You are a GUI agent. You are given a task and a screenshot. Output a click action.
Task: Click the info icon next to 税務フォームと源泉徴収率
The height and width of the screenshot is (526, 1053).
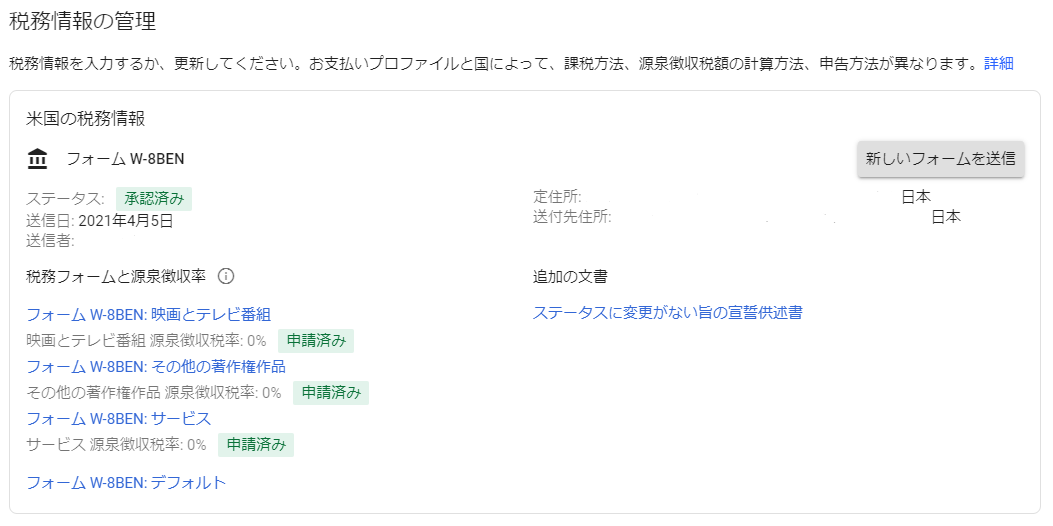tap(226, 276)
